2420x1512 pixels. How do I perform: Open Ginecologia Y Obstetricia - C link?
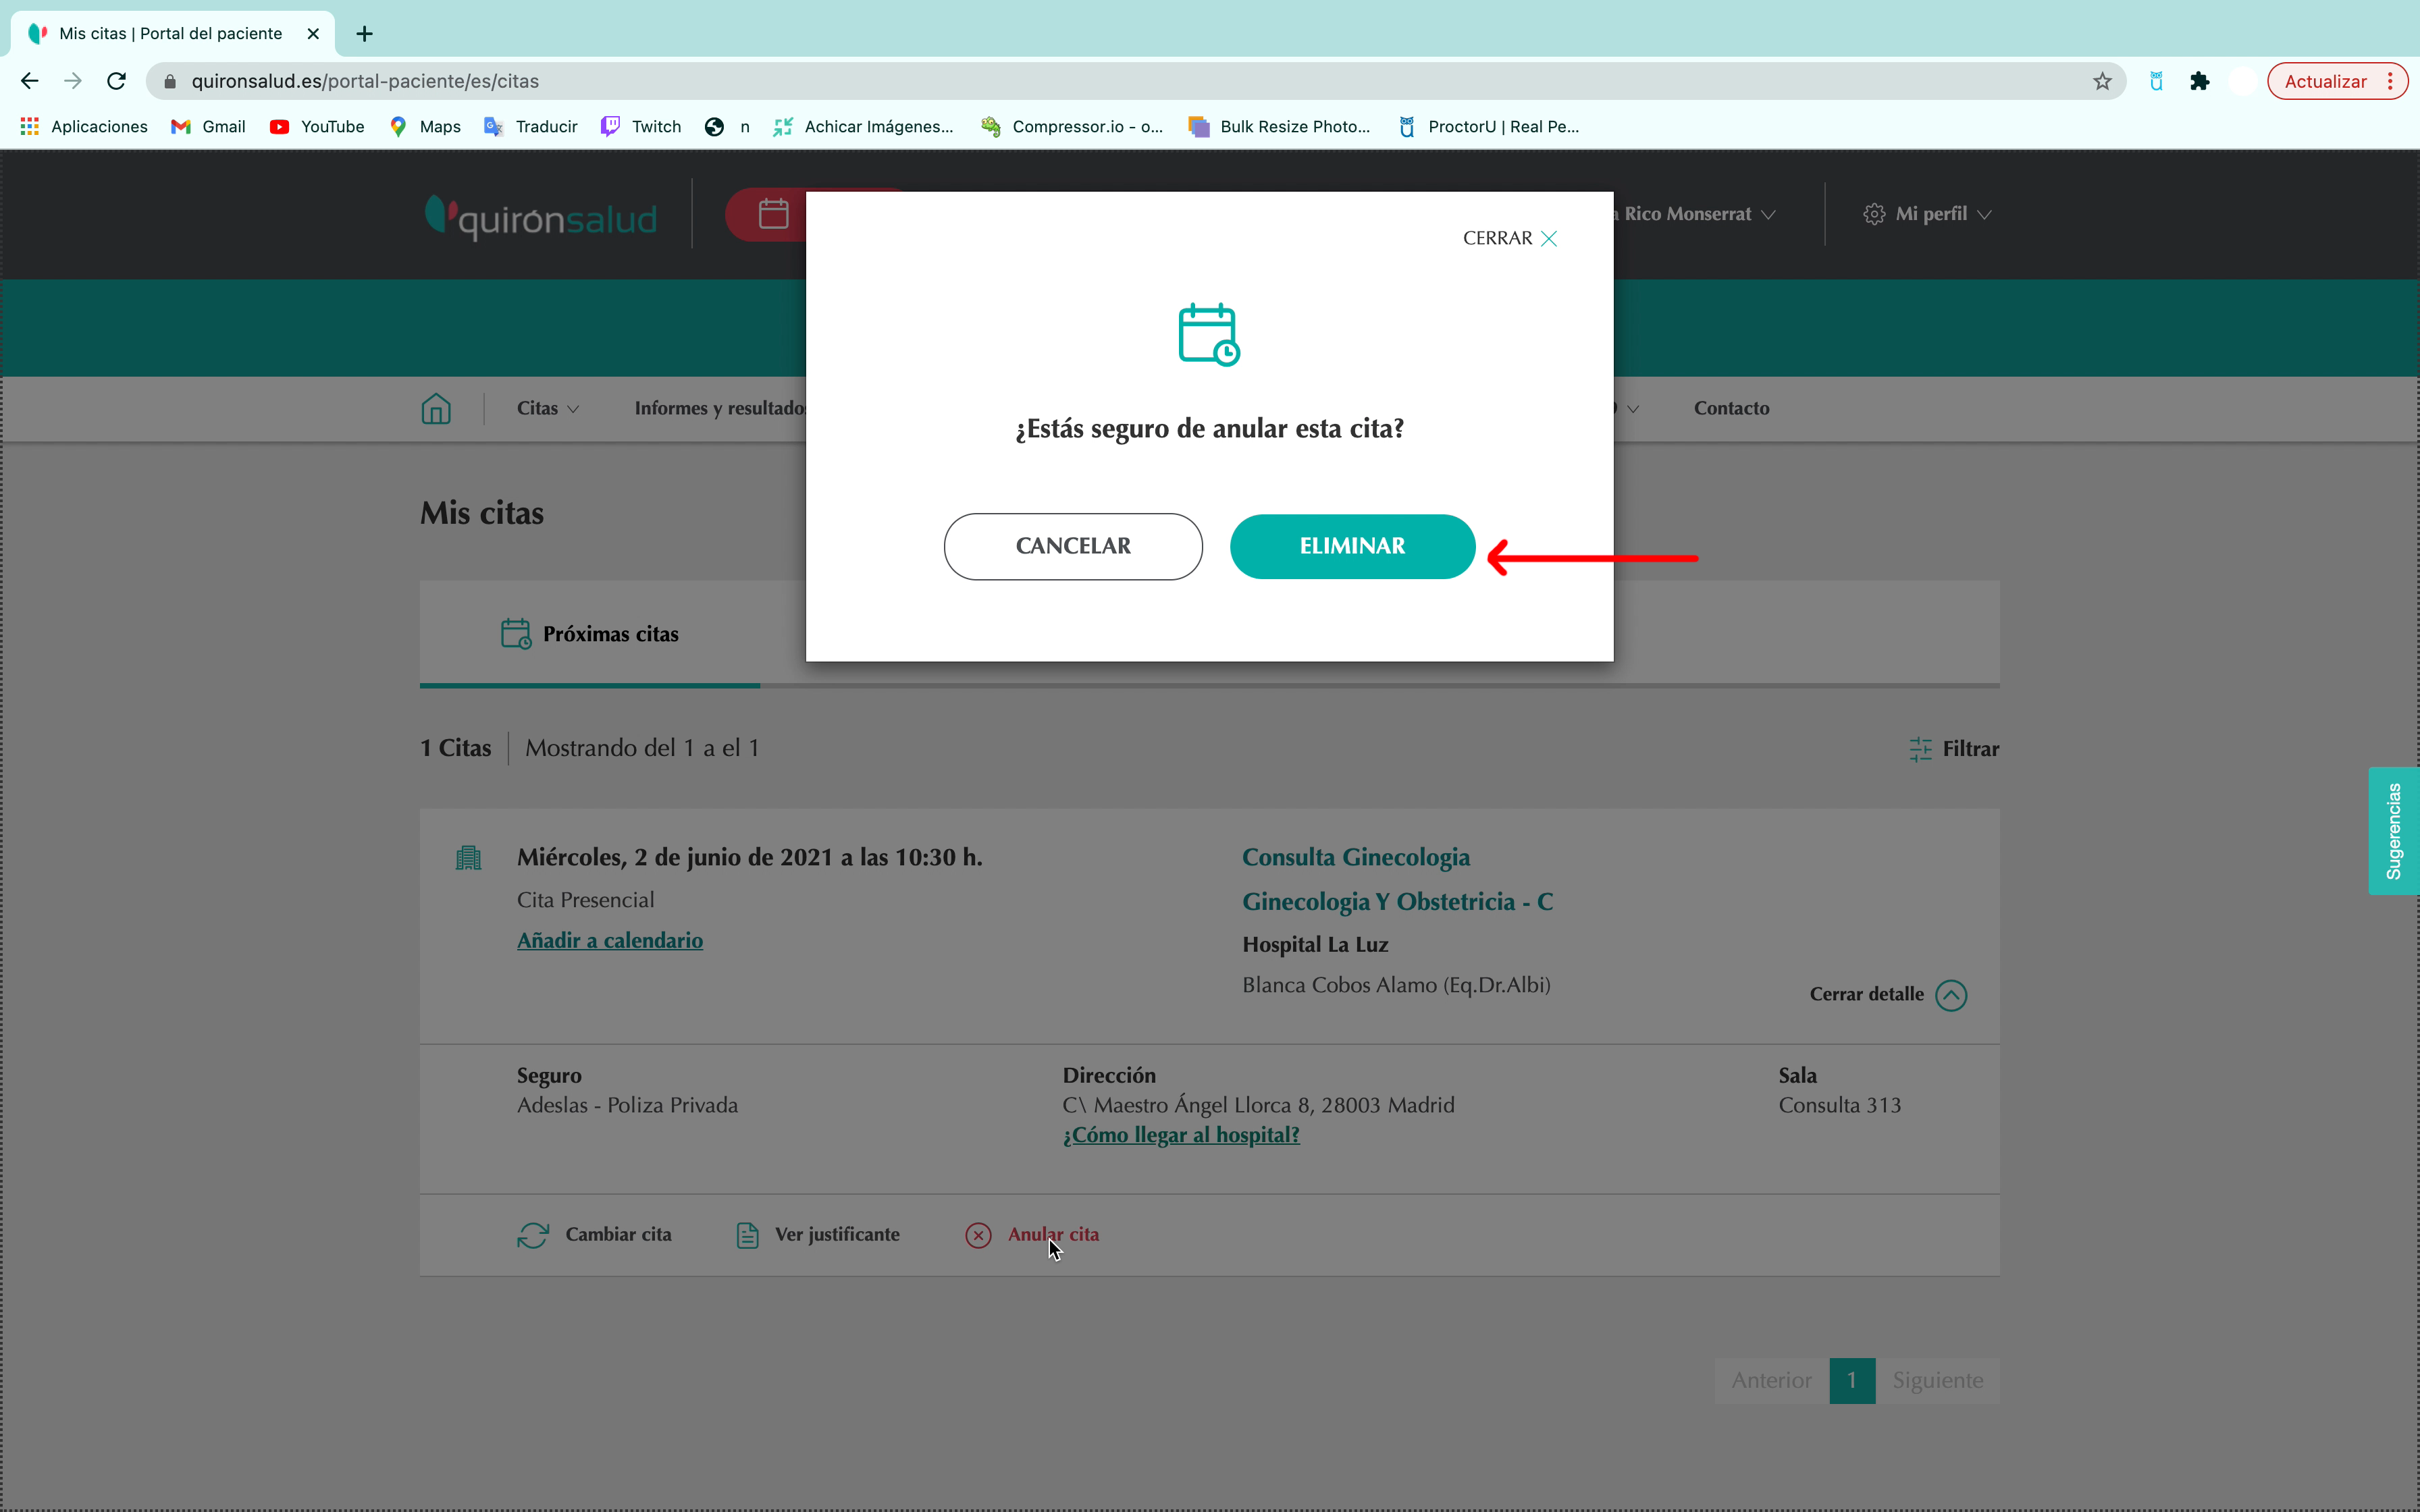1397,901
